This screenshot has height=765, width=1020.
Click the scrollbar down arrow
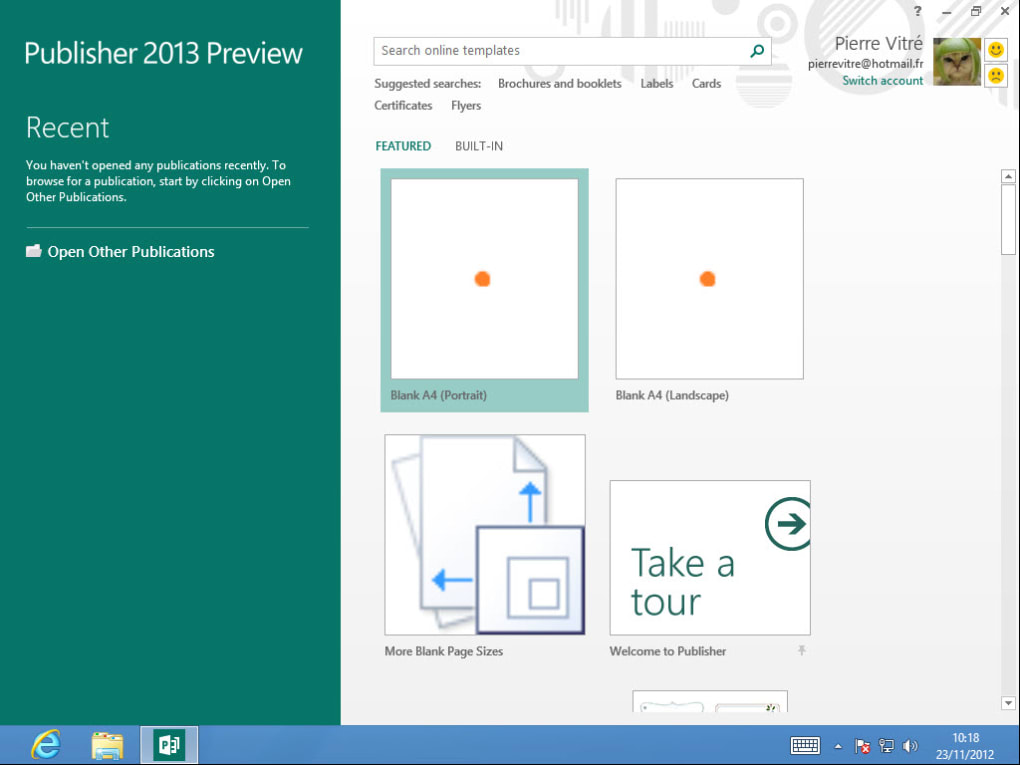1008,703
